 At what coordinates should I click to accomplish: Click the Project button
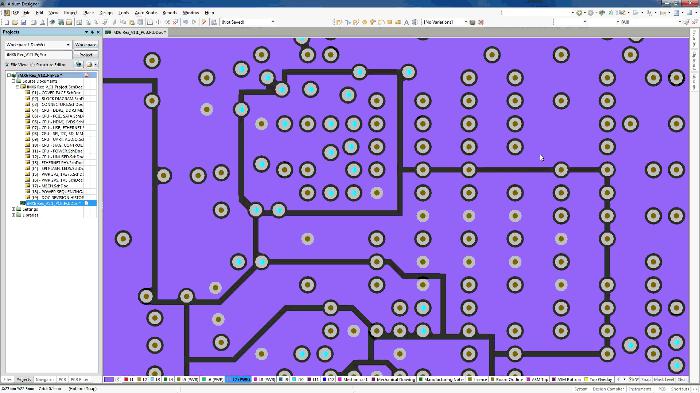85,54
